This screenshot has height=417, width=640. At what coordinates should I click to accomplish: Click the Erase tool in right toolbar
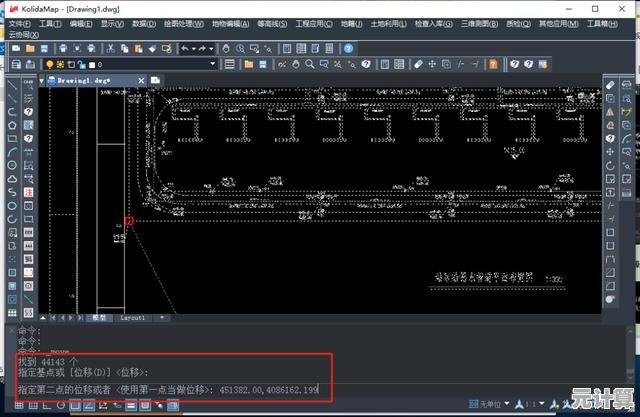point(610,87)
